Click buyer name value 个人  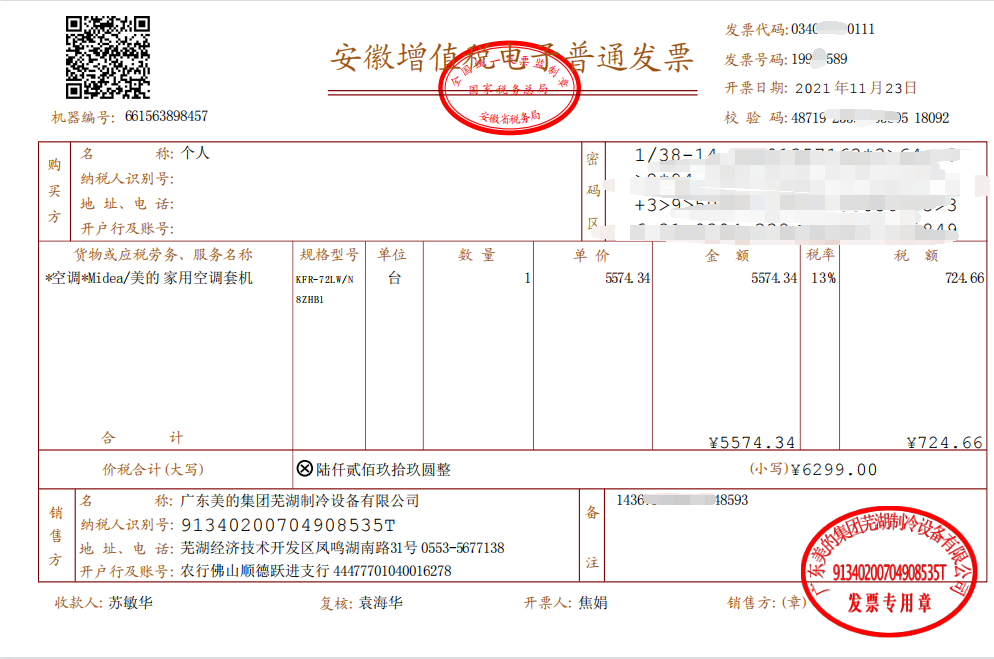pyautogui.click(x=195, y=153)
